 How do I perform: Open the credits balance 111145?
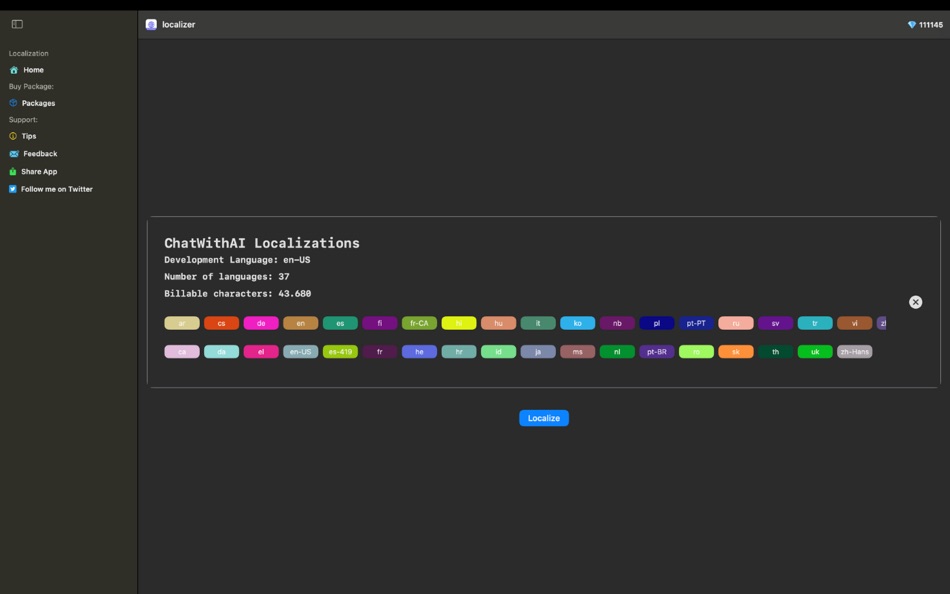tap(931, 25)
